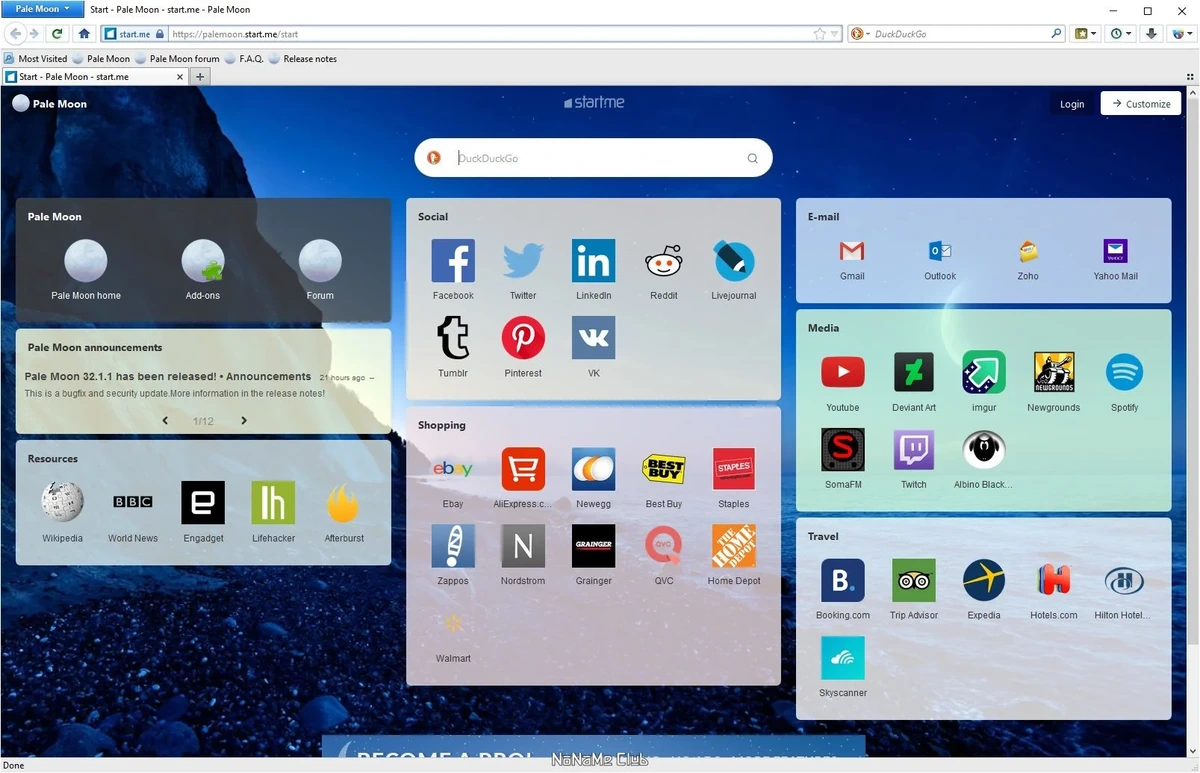Open the LinkedIn icon
Viewport: 1200px width, 773px height.
point(594,261)
